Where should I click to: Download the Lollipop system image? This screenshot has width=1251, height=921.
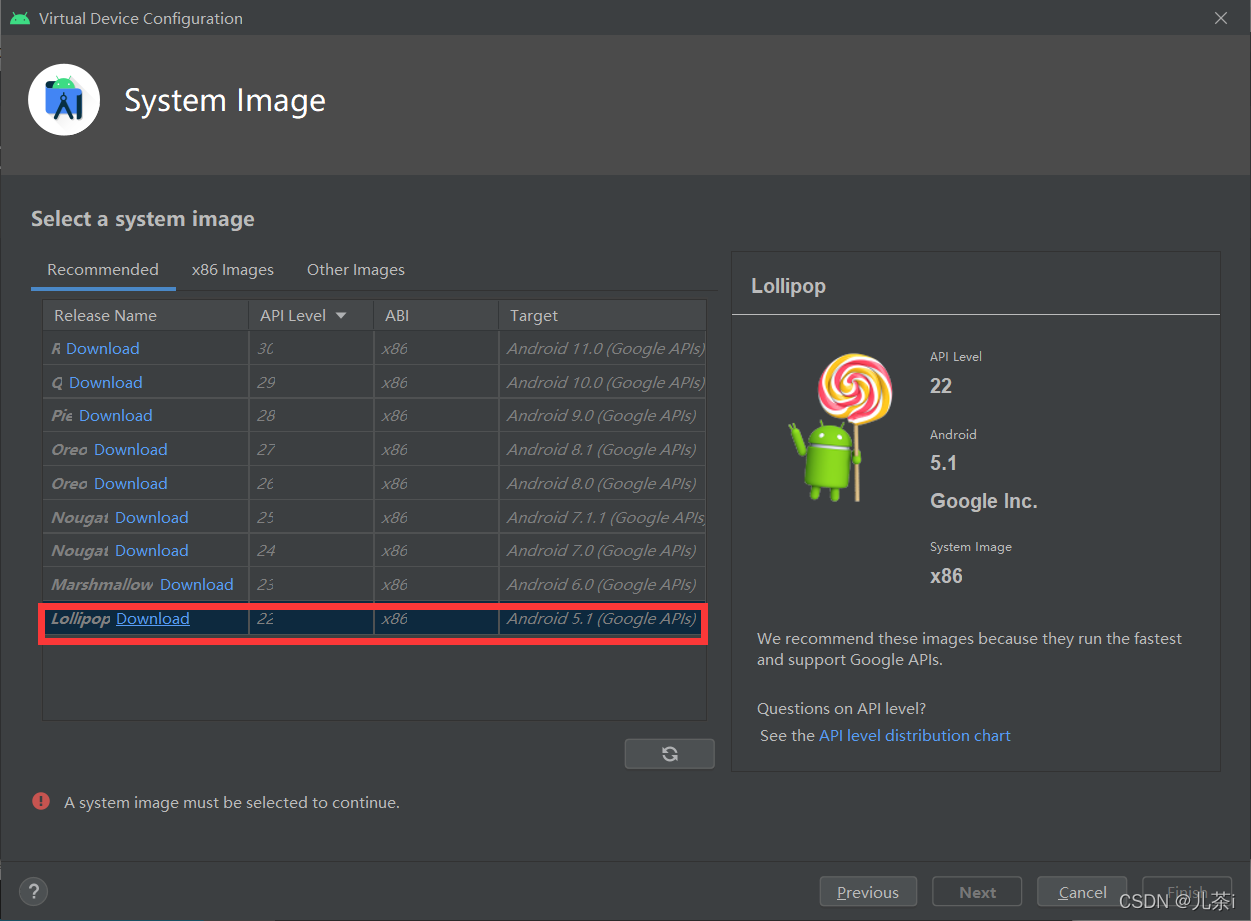(x=153, y=619)
